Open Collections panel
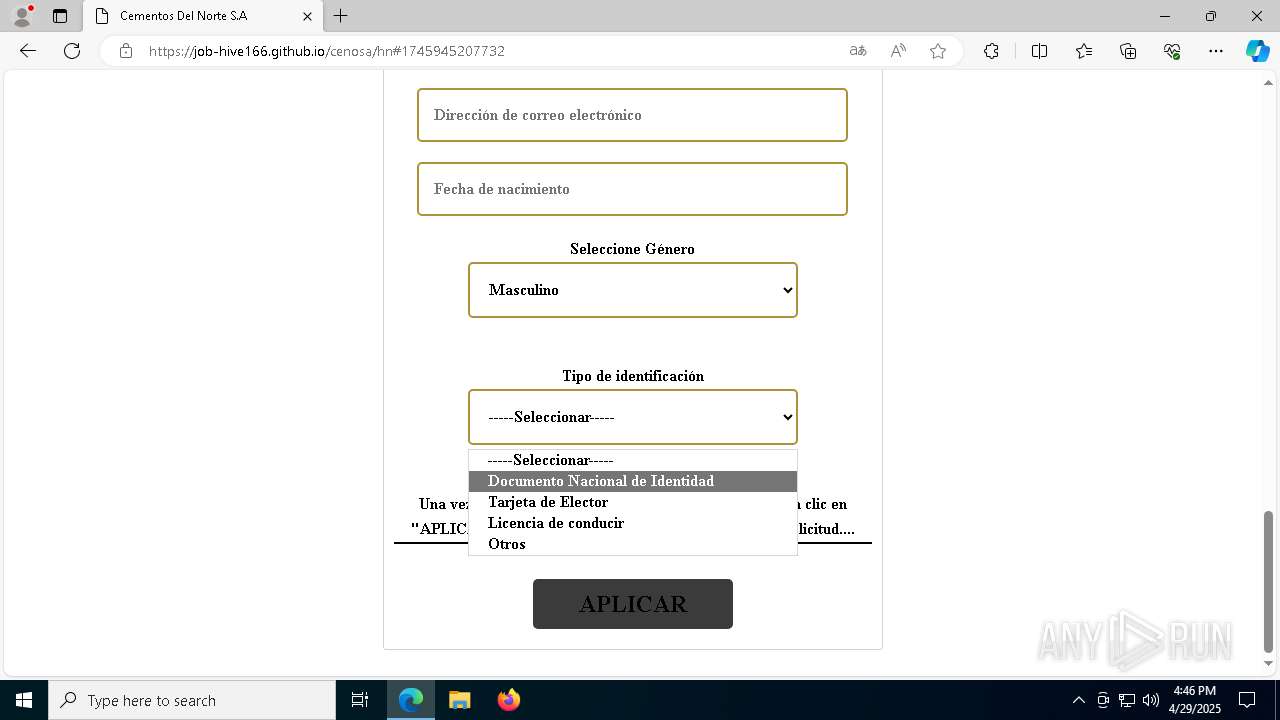 click(x=1128, y=51)
